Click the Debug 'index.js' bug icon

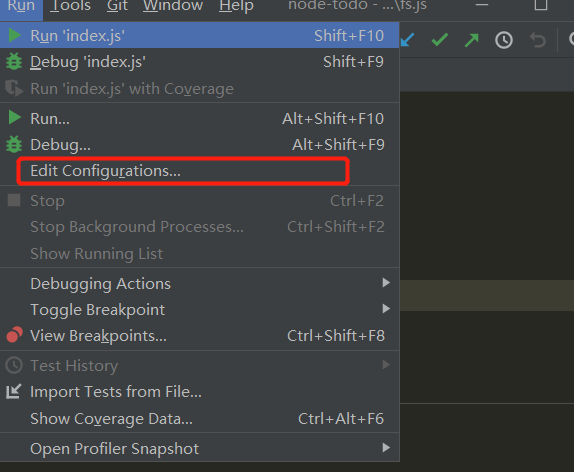[x=14, y=62]
